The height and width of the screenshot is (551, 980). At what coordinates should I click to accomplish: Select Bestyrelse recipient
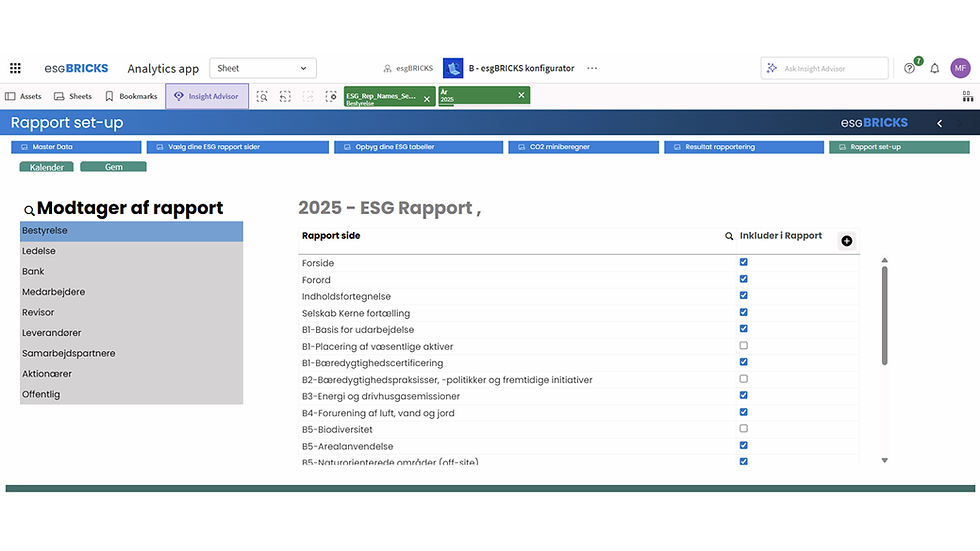(x=131, y=231)
